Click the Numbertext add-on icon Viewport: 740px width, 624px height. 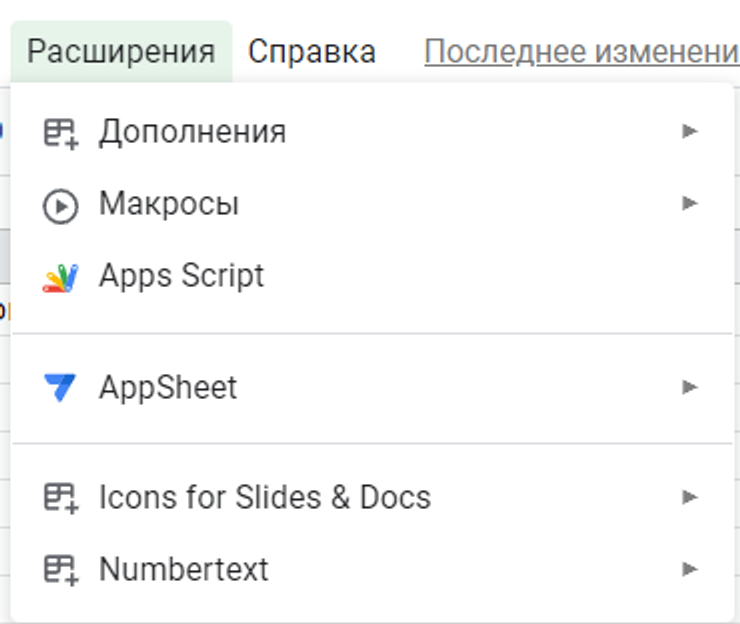point(61,570)
